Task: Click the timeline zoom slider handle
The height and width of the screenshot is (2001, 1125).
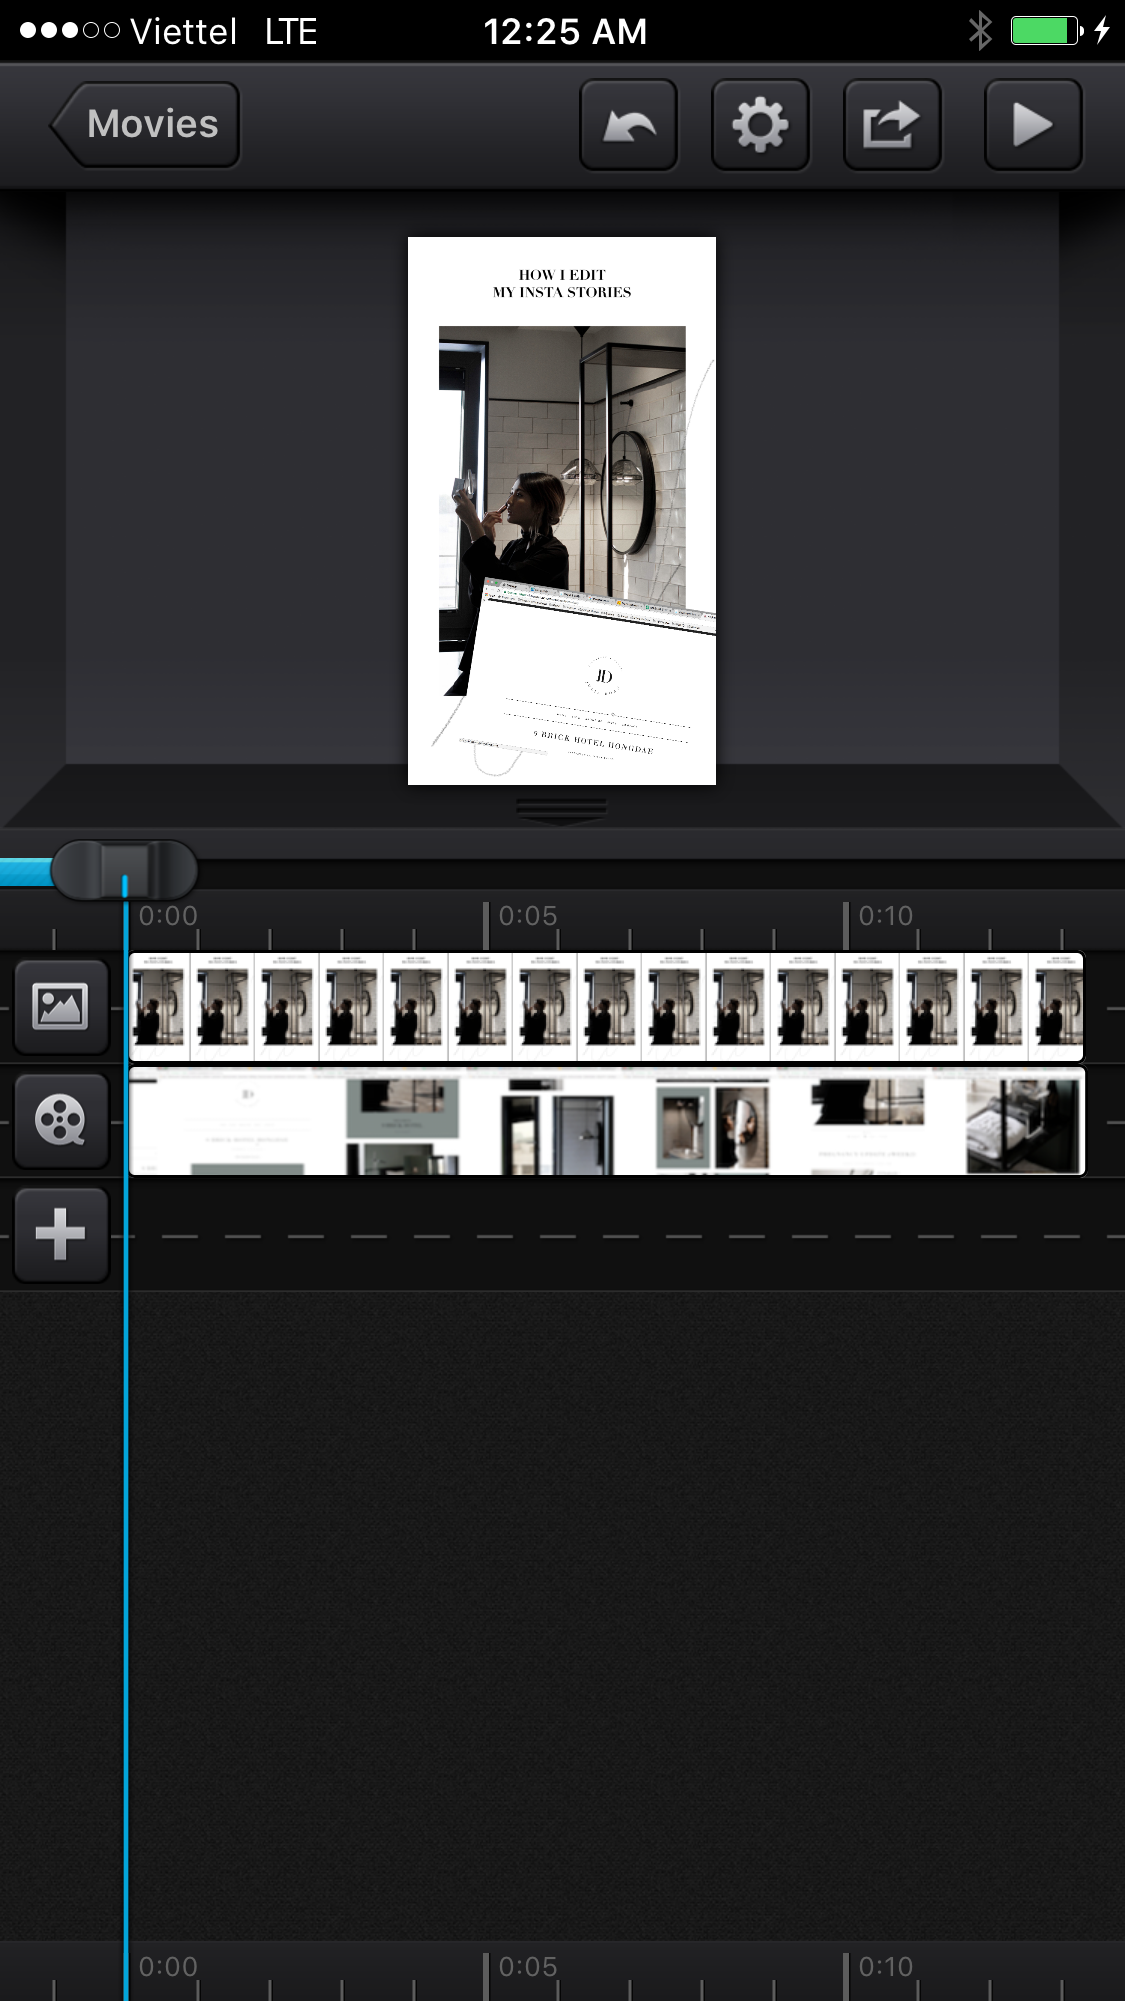Action: point(124,870)
